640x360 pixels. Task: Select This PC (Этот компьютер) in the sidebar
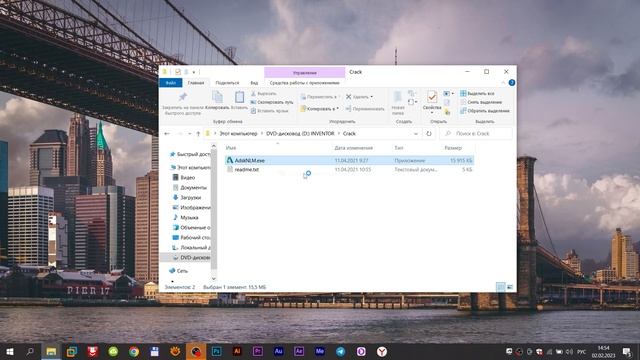190,167
